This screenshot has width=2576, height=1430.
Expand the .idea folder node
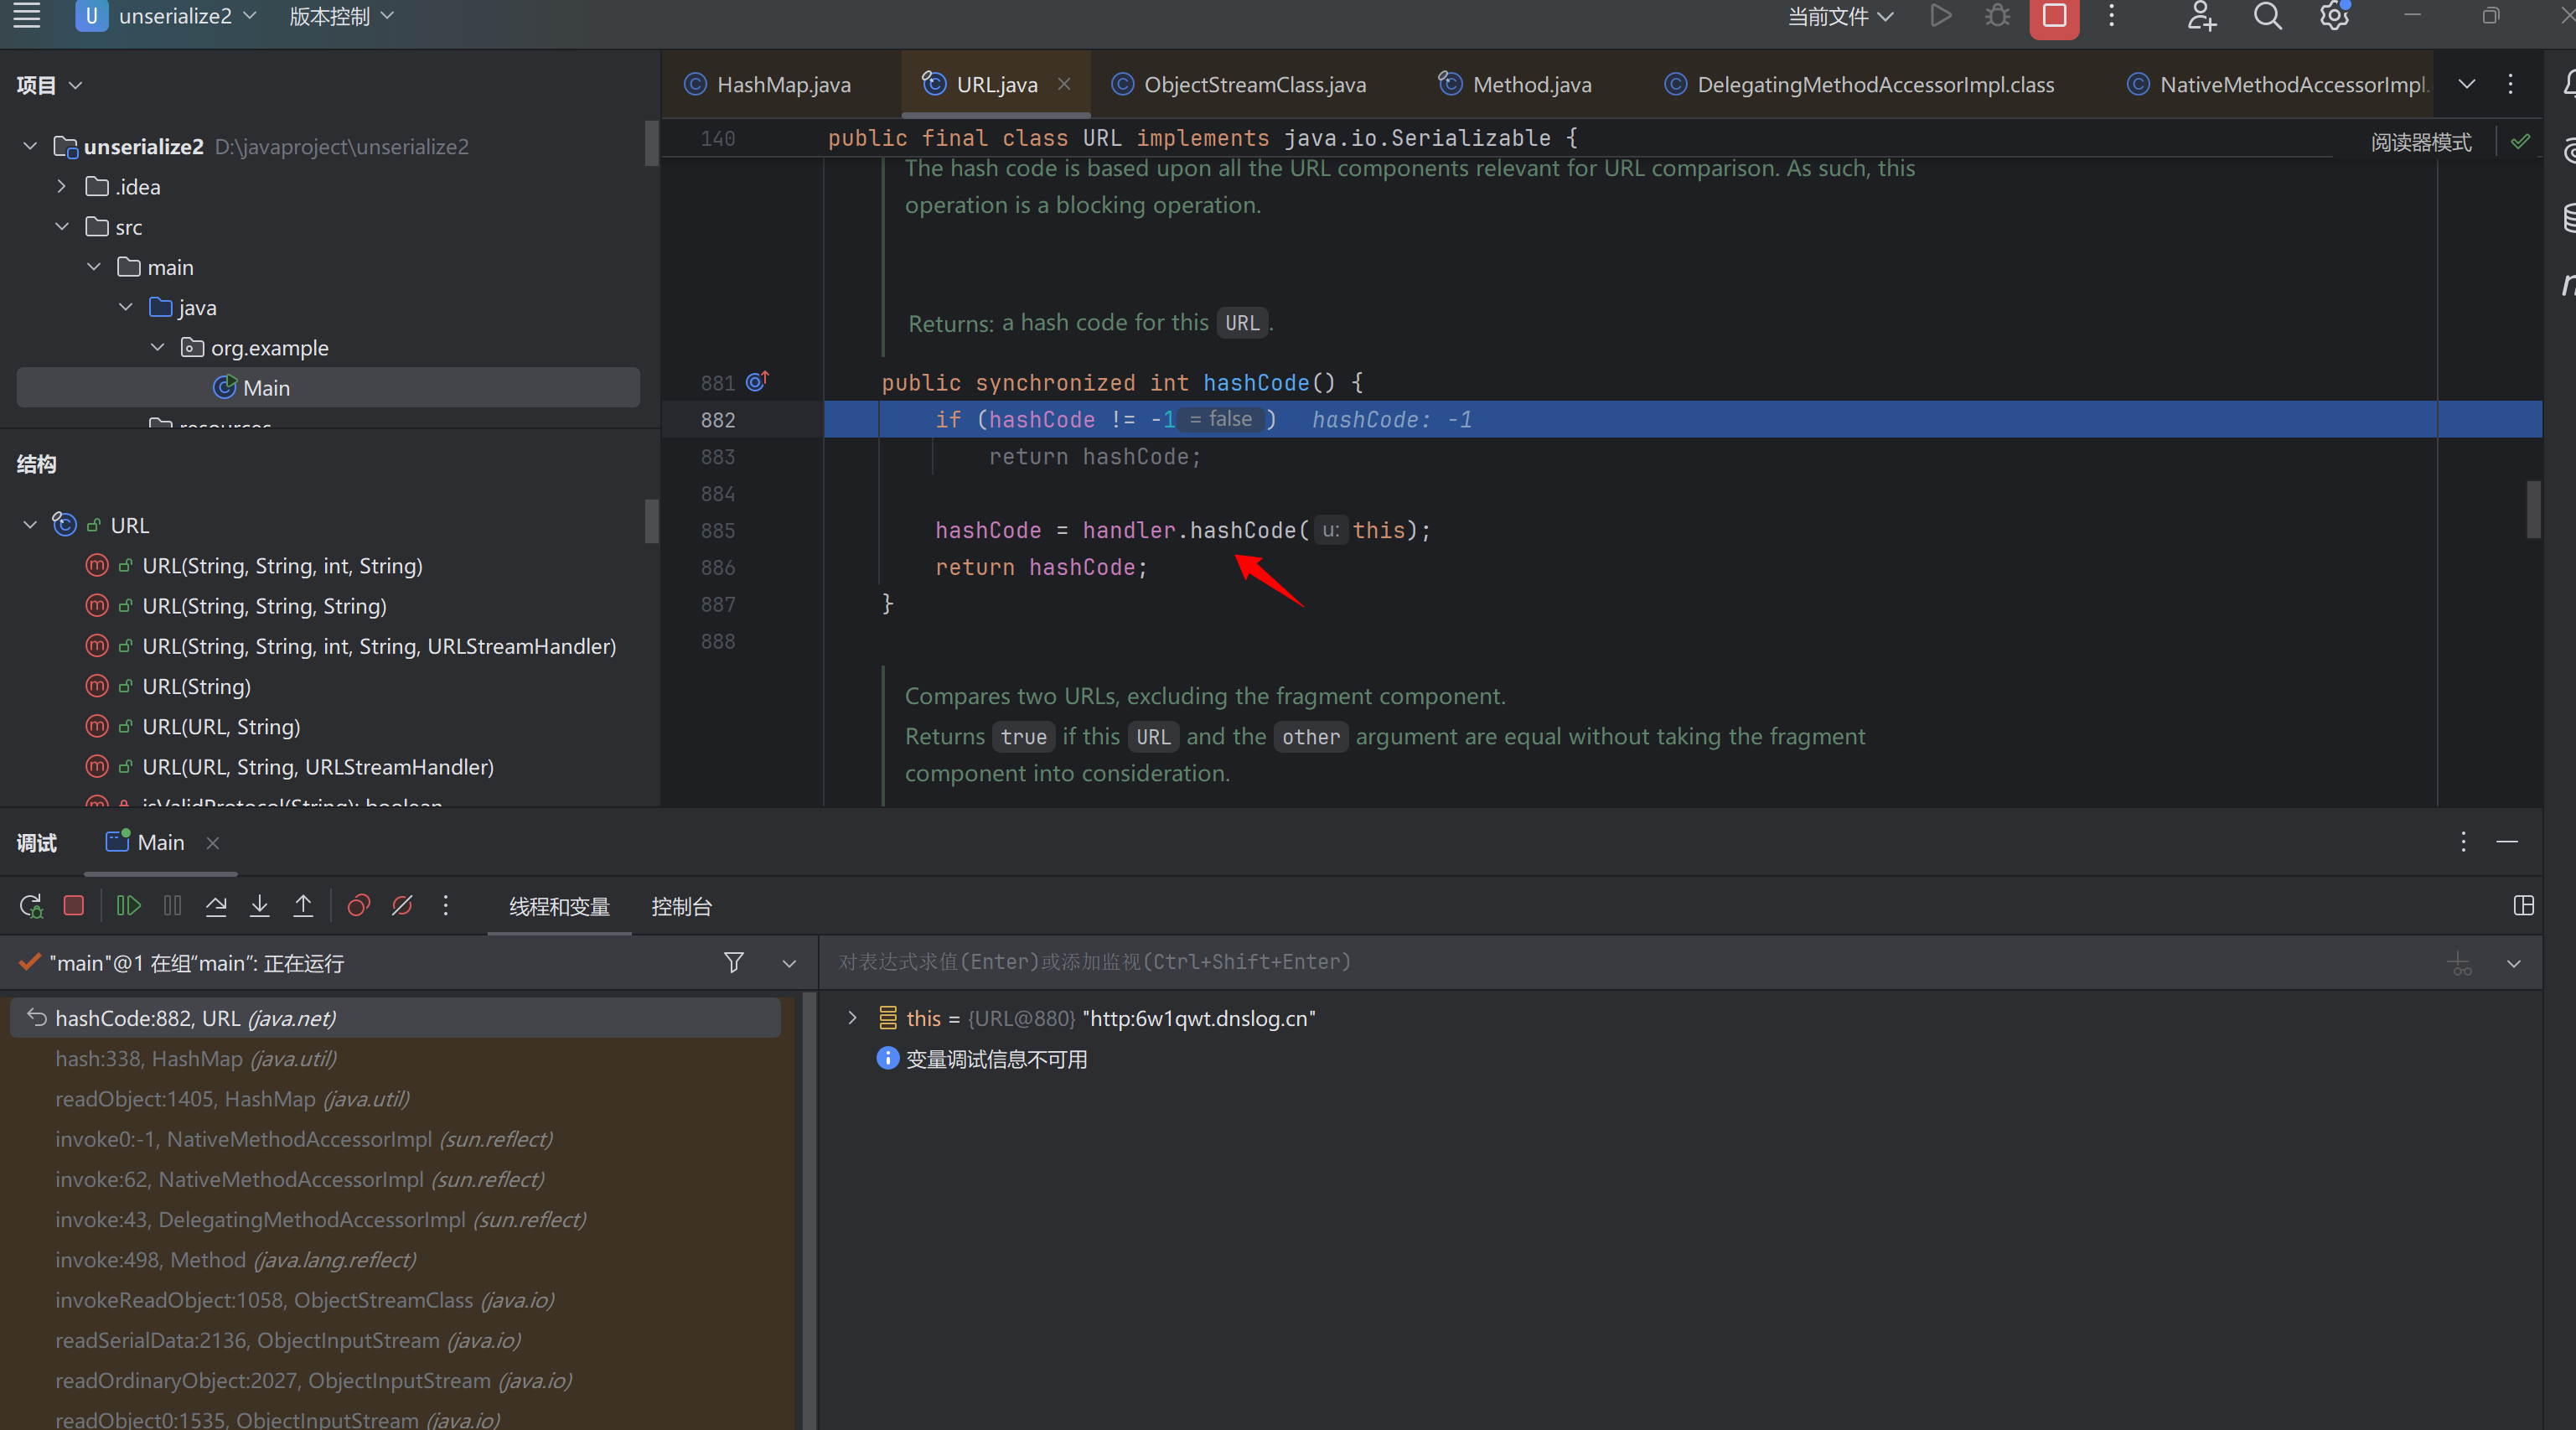click(x=62, y=187)
